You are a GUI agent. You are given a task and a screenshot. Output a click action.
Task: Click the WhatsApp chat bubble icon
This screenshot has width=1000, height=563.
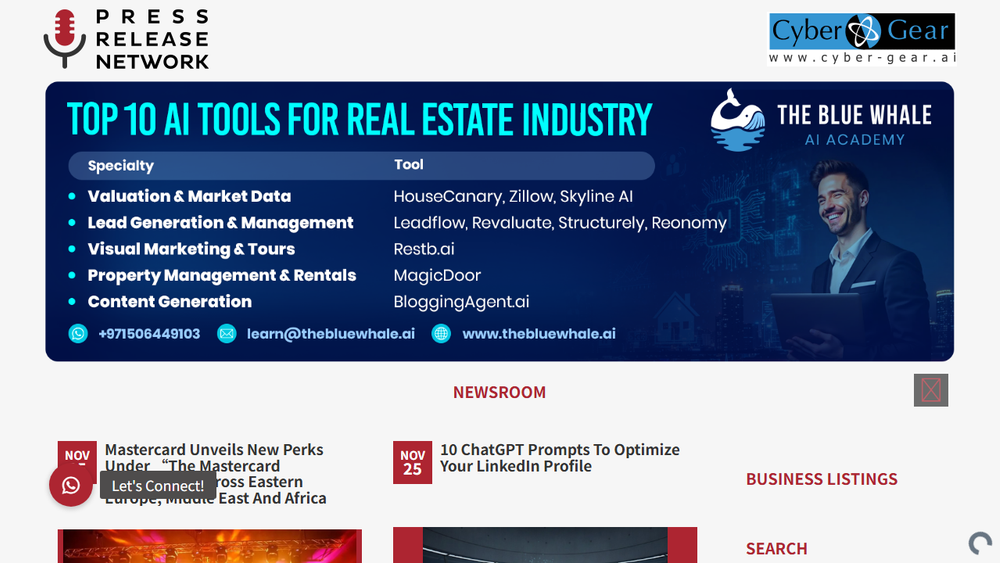tap(71, 486)
